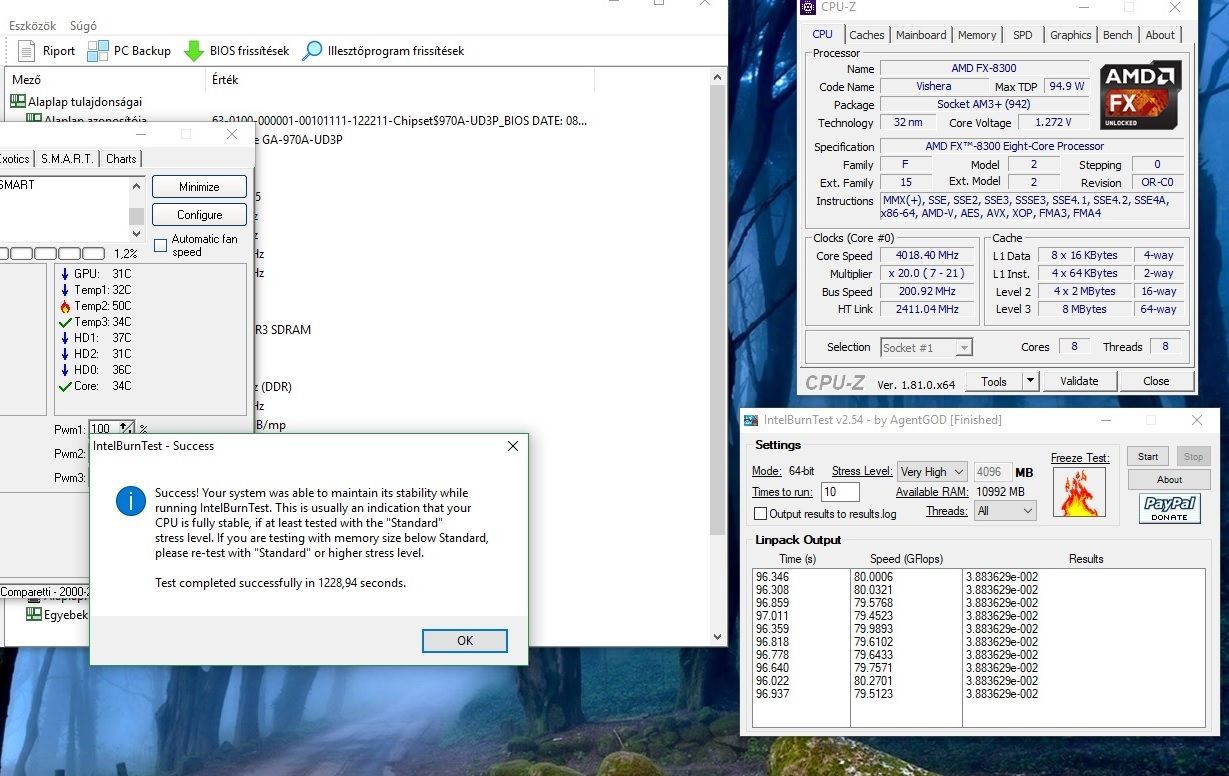Screen dimensions: 1229x776
Task: Click OK in the Success dialog
Action: point(465,640)
